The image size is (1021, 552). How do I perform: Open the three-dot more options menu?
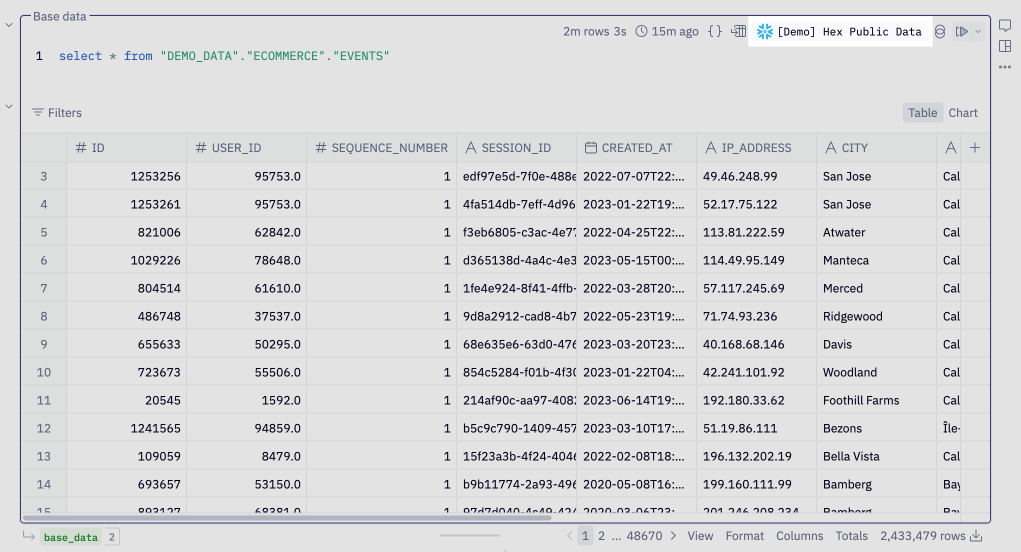pyautogui.click(x=1005, y=66)
